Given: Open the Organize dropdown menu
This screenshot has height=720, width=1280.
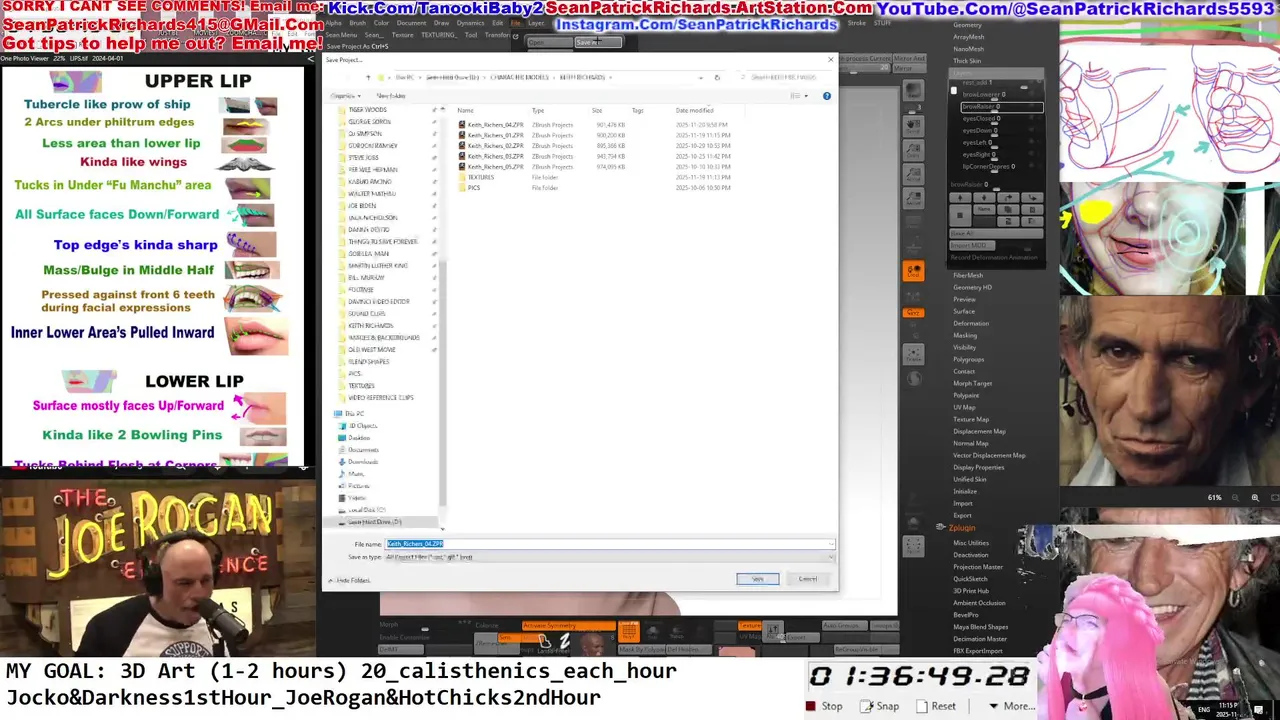Looking at the screenshot, I should click(x=343, y=96).
